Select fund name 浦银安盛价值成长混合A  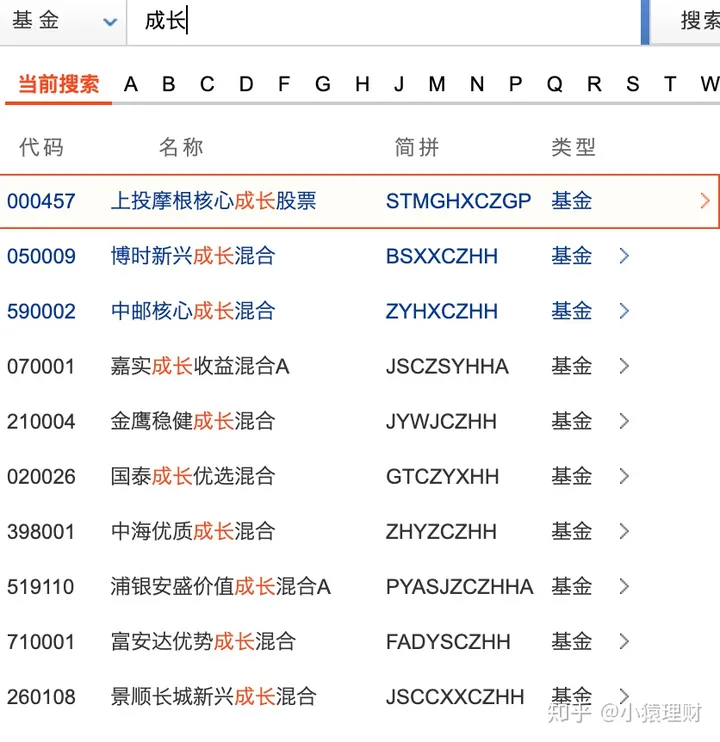click(x=220, y=586)
